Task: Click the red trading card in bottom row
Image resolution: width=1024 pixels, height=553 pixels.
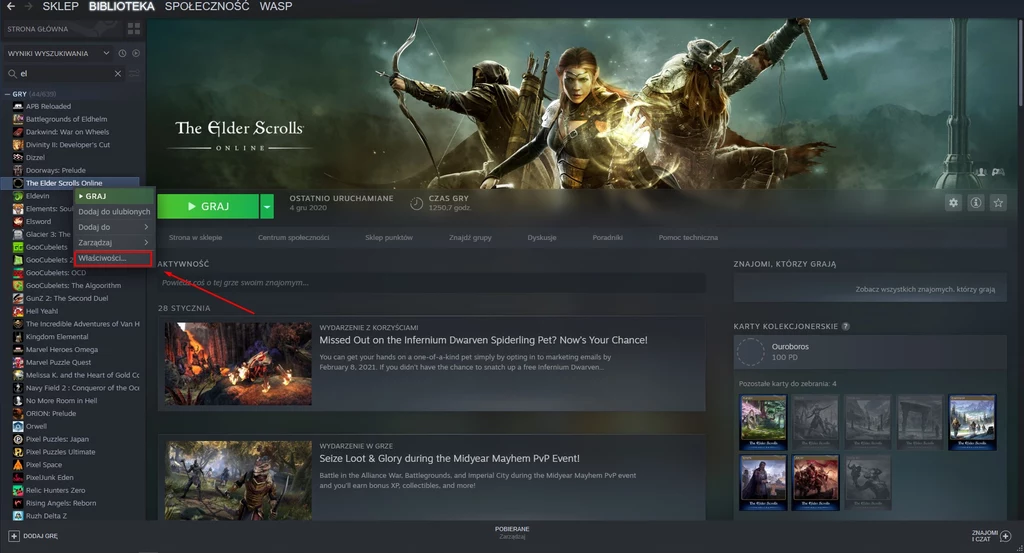Action: pos(815,482)
